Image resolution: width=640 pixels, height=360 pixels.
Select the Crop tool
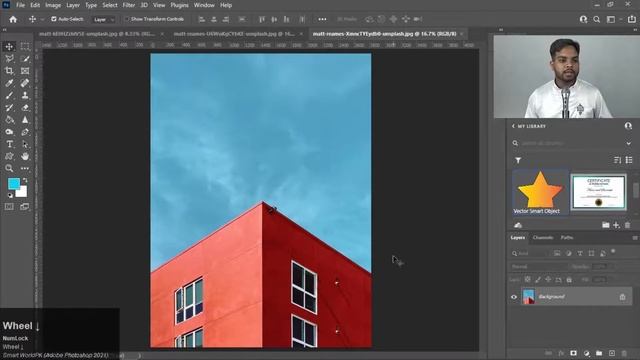point(9,71)
